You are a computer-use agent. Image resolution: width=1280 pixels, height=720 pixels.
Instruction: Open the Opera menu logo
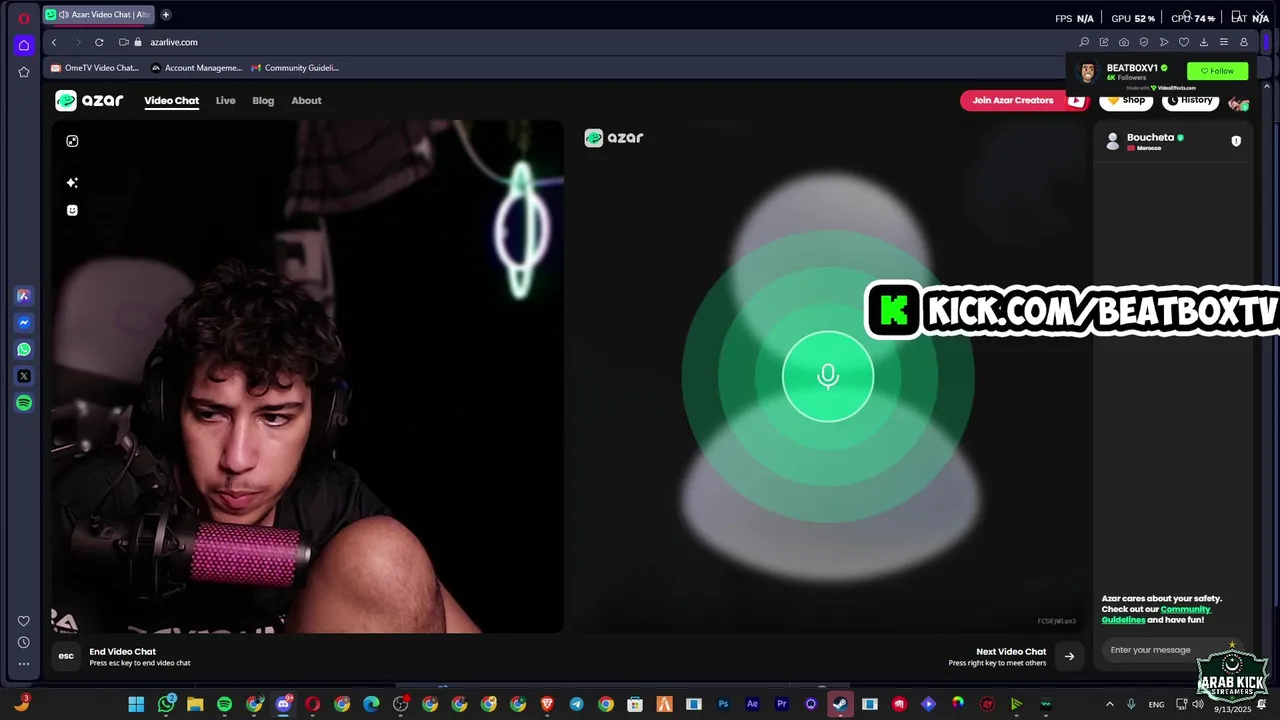[x=24, y=18]
